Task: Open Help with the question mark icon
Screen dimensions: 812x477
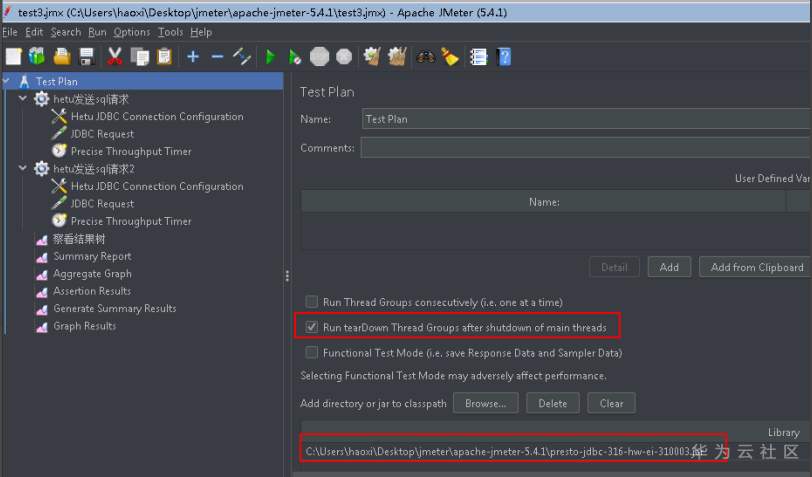Action: [503, 56]
